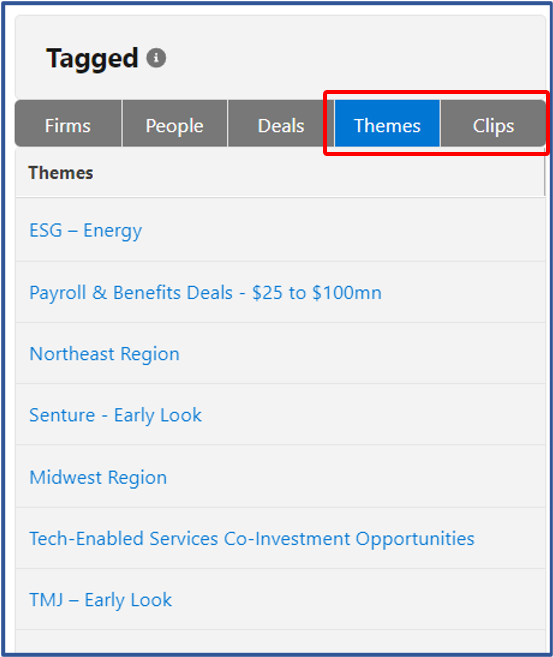553x657 pixels.
Task: Open the People tab
Action: pos(175,124)
